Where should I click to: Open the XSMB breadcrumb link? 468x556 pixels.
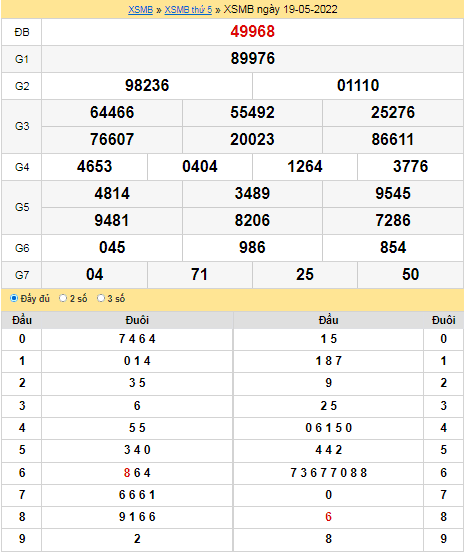pyautogui.click(x=140, y=10)
